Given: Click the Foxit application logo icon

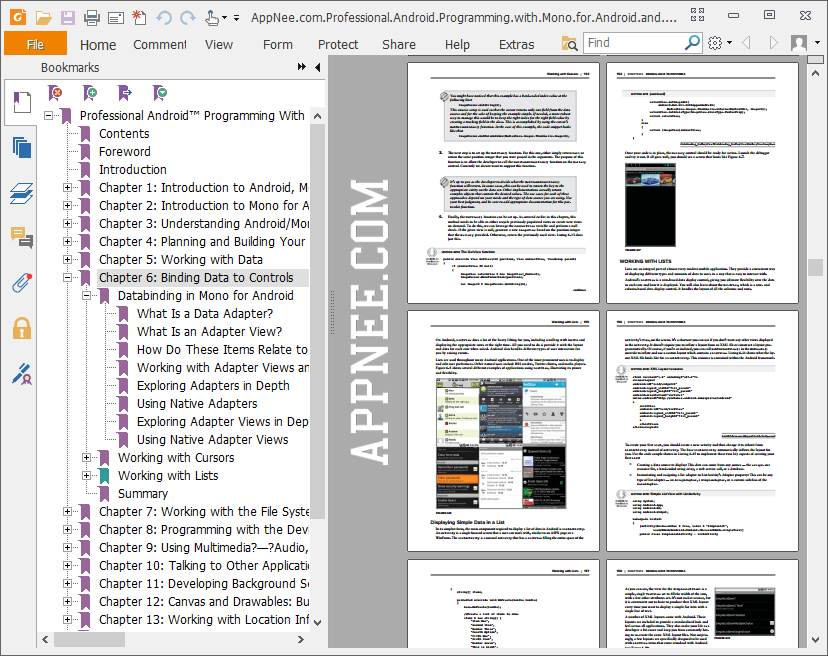Looking at the screenshot, I should pos(18,17).
